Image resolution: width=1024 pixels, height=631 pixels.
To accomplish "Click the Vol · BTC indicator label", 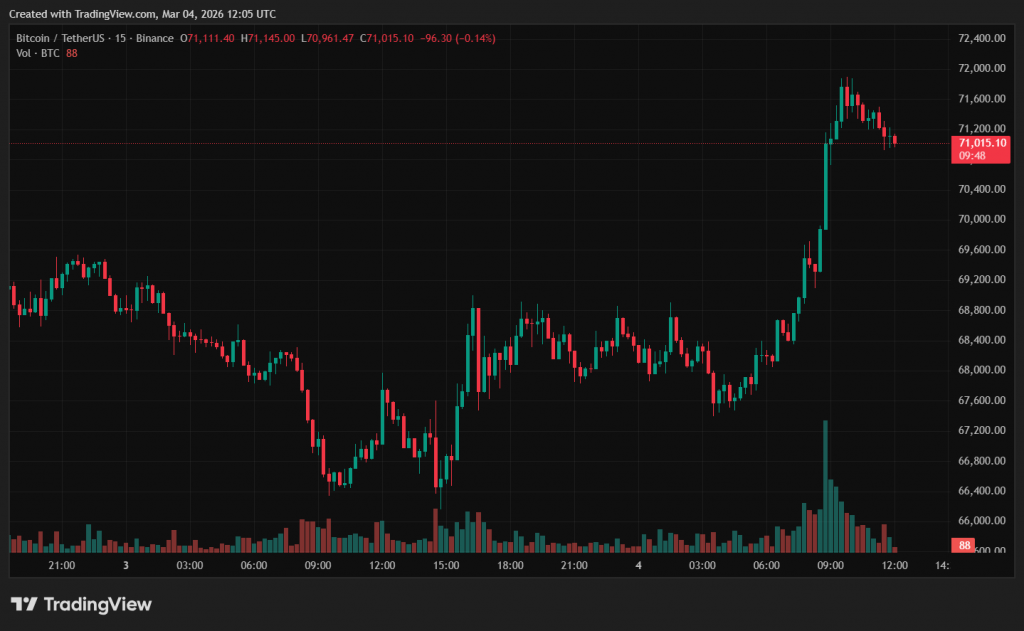I will tap(38, 52).
